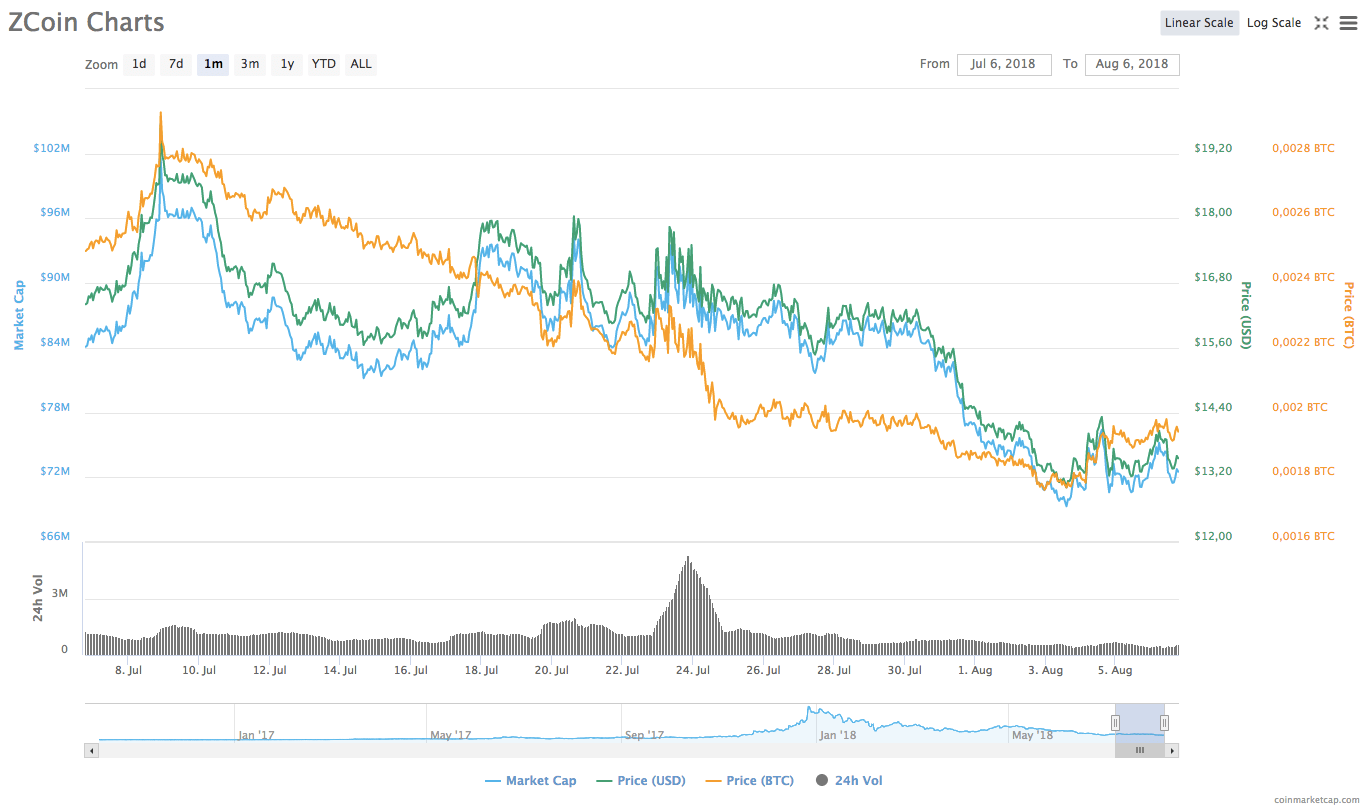
Task: Click the Sep '17 navigator label
Action: click(645, 735)
